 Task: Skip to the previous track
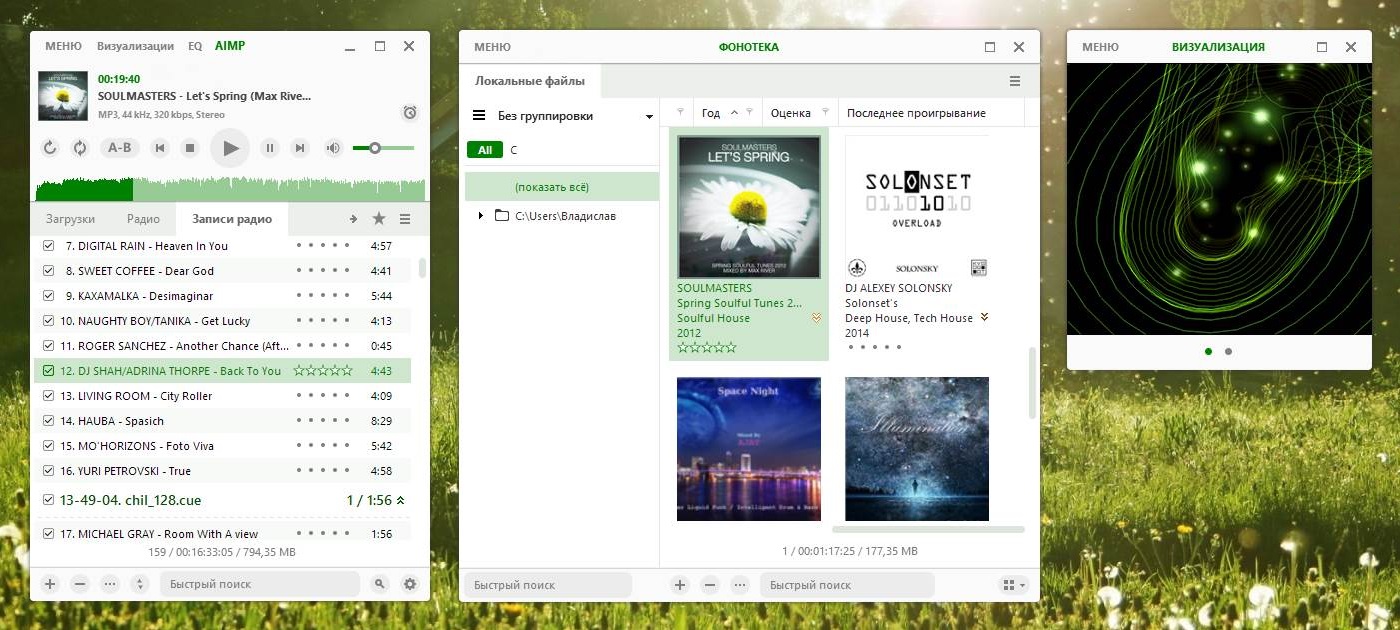(159, 148)
